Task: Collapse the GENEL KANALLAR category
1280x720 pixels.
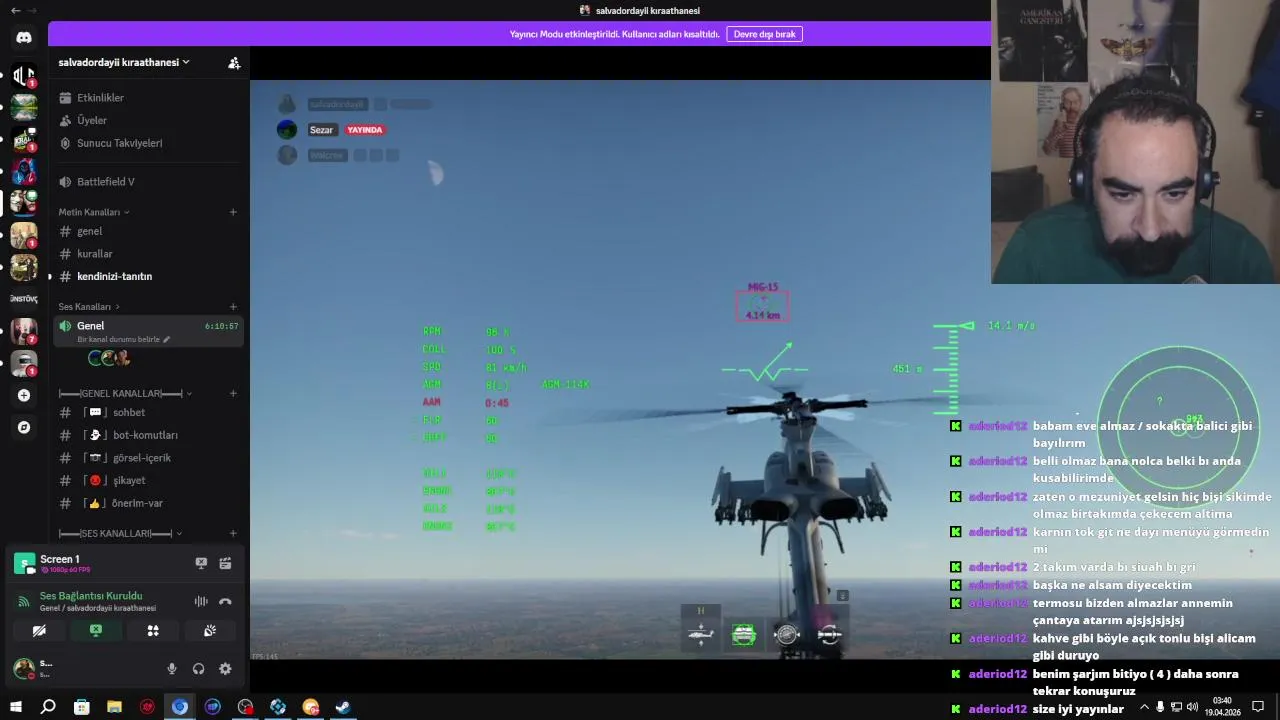Action: point(125,393)
